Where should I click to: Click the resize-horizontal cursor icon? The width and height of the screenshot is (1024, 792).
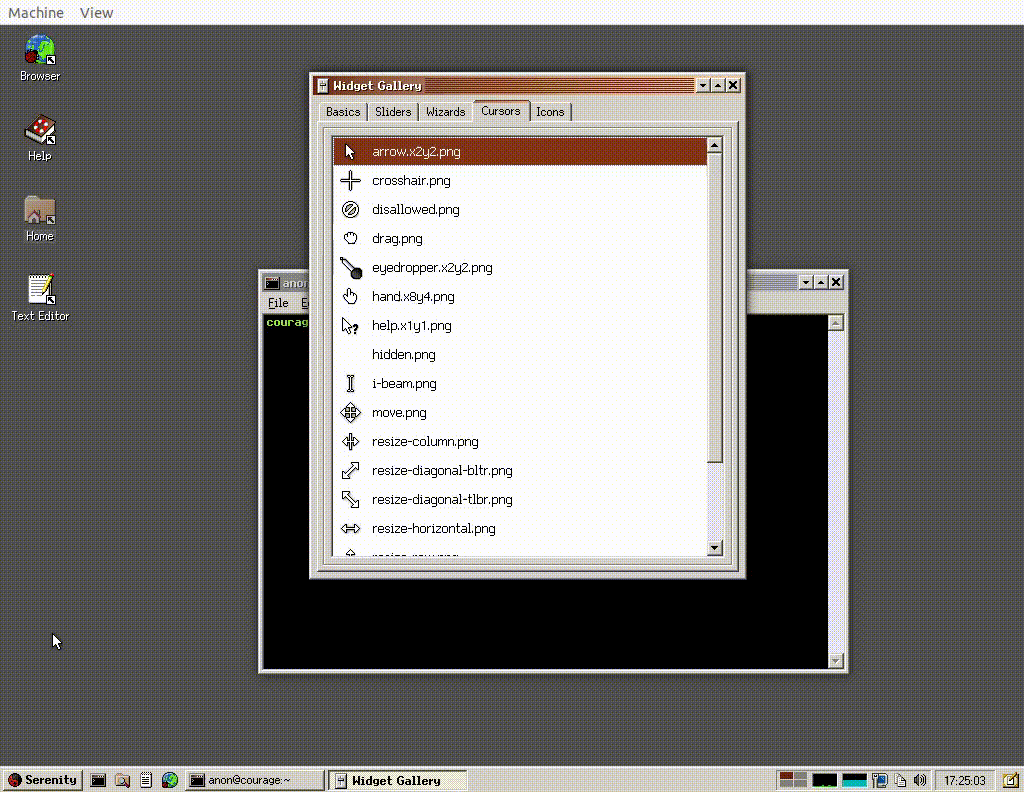pos(349,528)
